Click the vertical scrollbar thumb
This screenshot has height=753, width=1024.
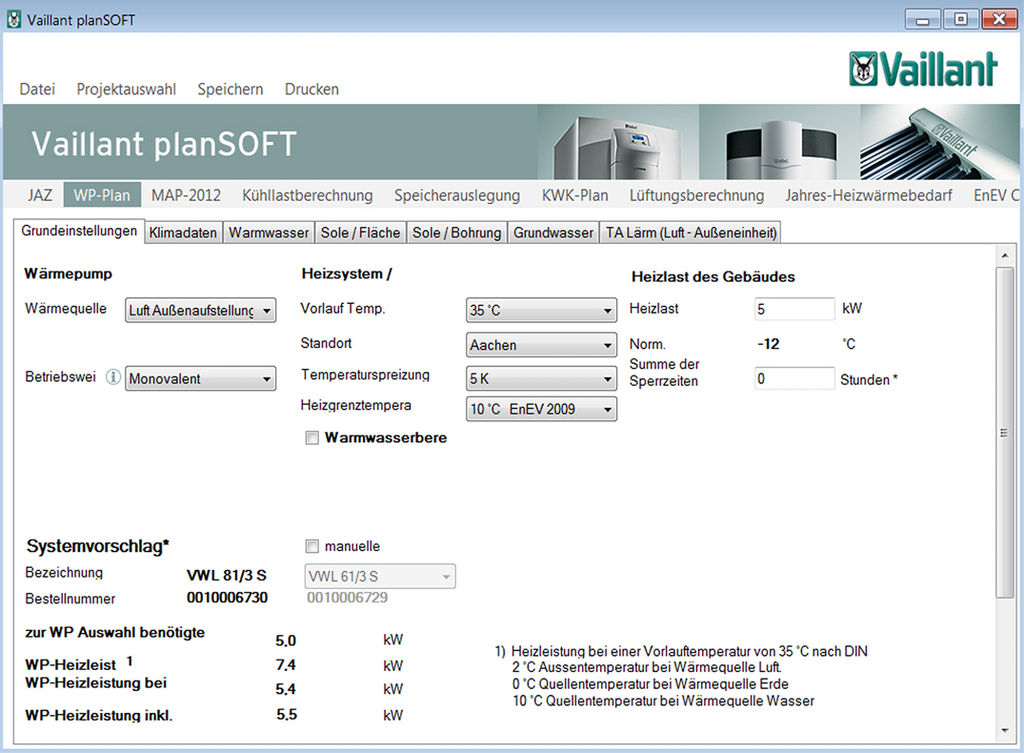1004,432
